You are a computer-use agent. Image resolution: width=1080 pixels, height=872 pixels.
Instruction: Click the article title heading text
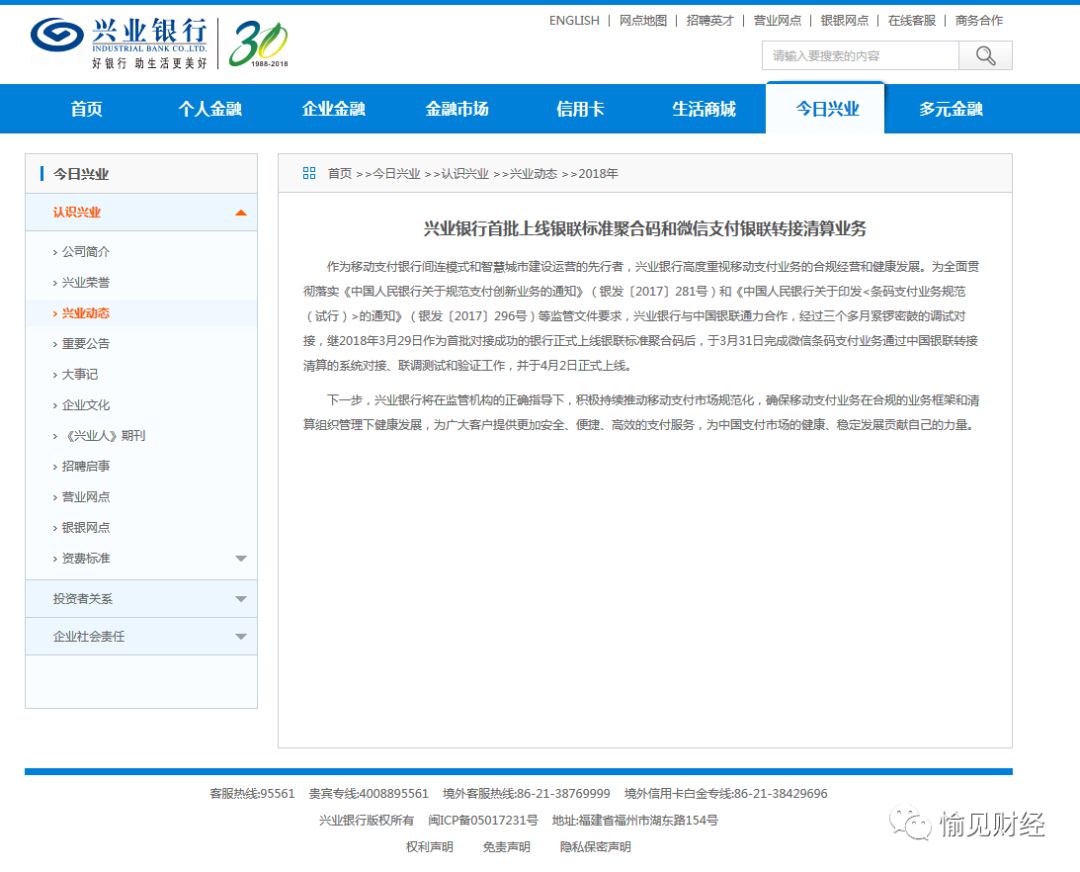(645, 229)
